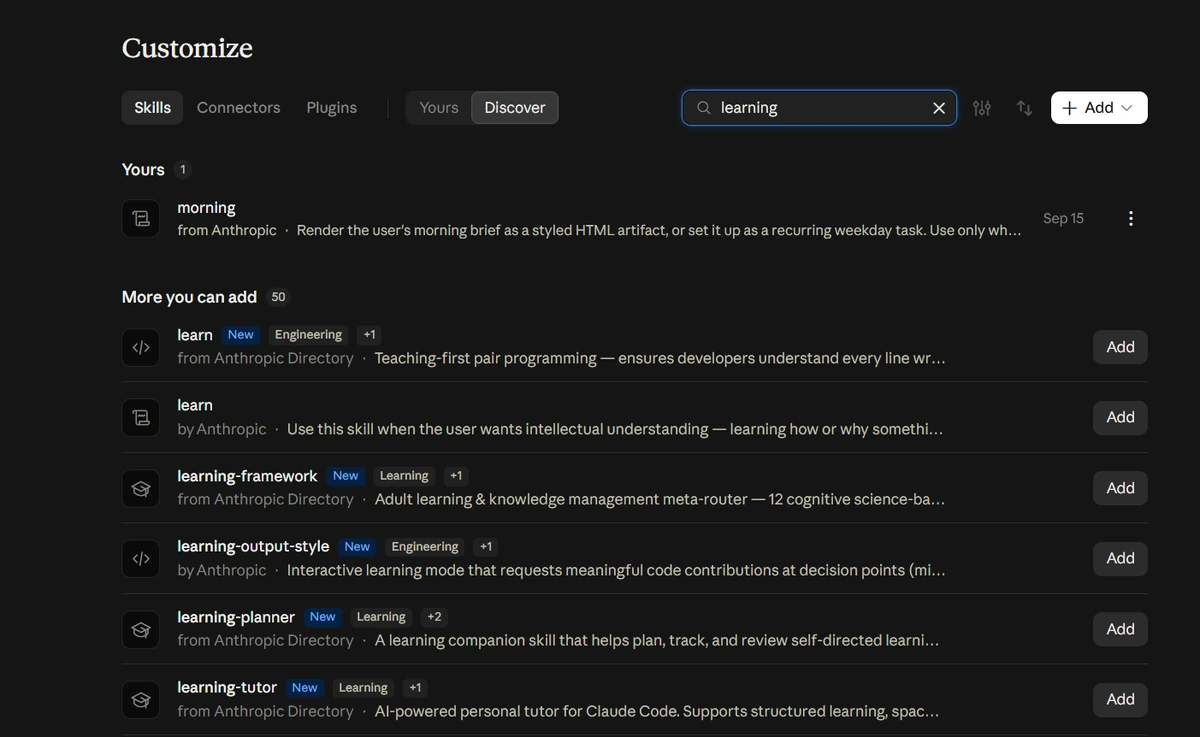Viewport: 1200px width, 737px height.
Task: Add the learning-planner skill
Action: coord(1120,629)
